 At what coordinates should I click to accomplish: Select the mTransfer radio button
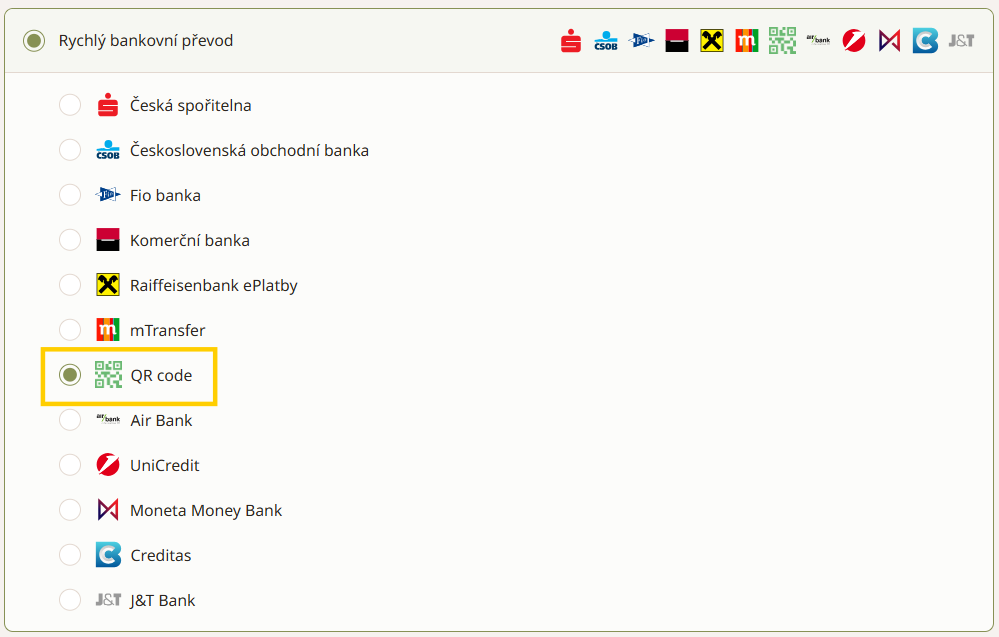[x=70, y=330]
